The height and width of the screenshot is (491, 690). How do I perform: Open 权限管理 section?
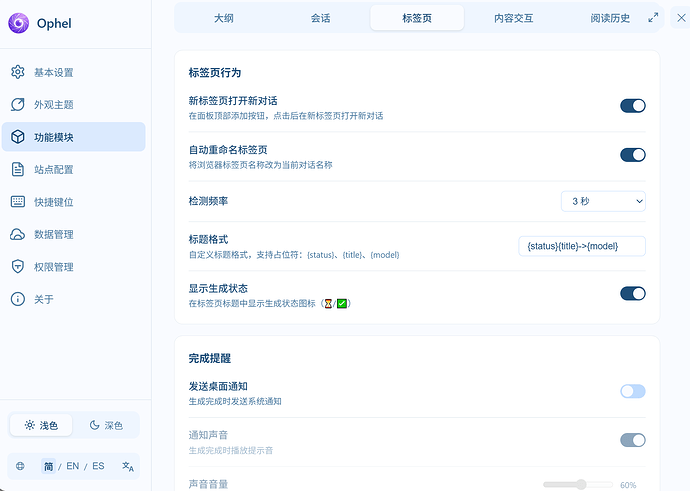coord(73,267)
